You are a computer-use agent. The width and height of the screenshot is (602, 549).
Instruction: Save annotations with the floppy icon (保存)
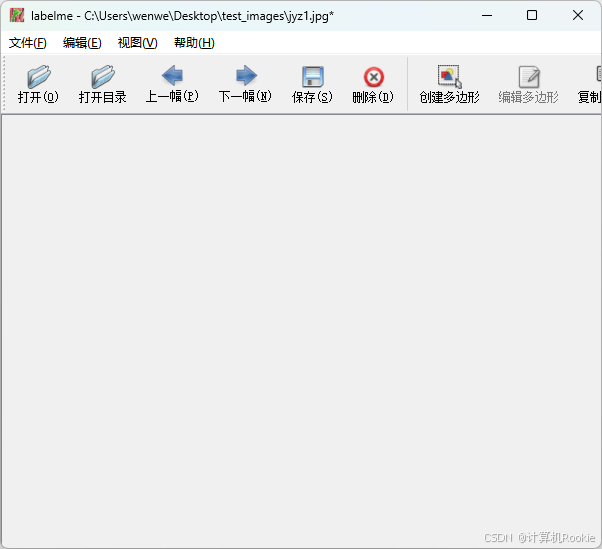click(313, 77)
